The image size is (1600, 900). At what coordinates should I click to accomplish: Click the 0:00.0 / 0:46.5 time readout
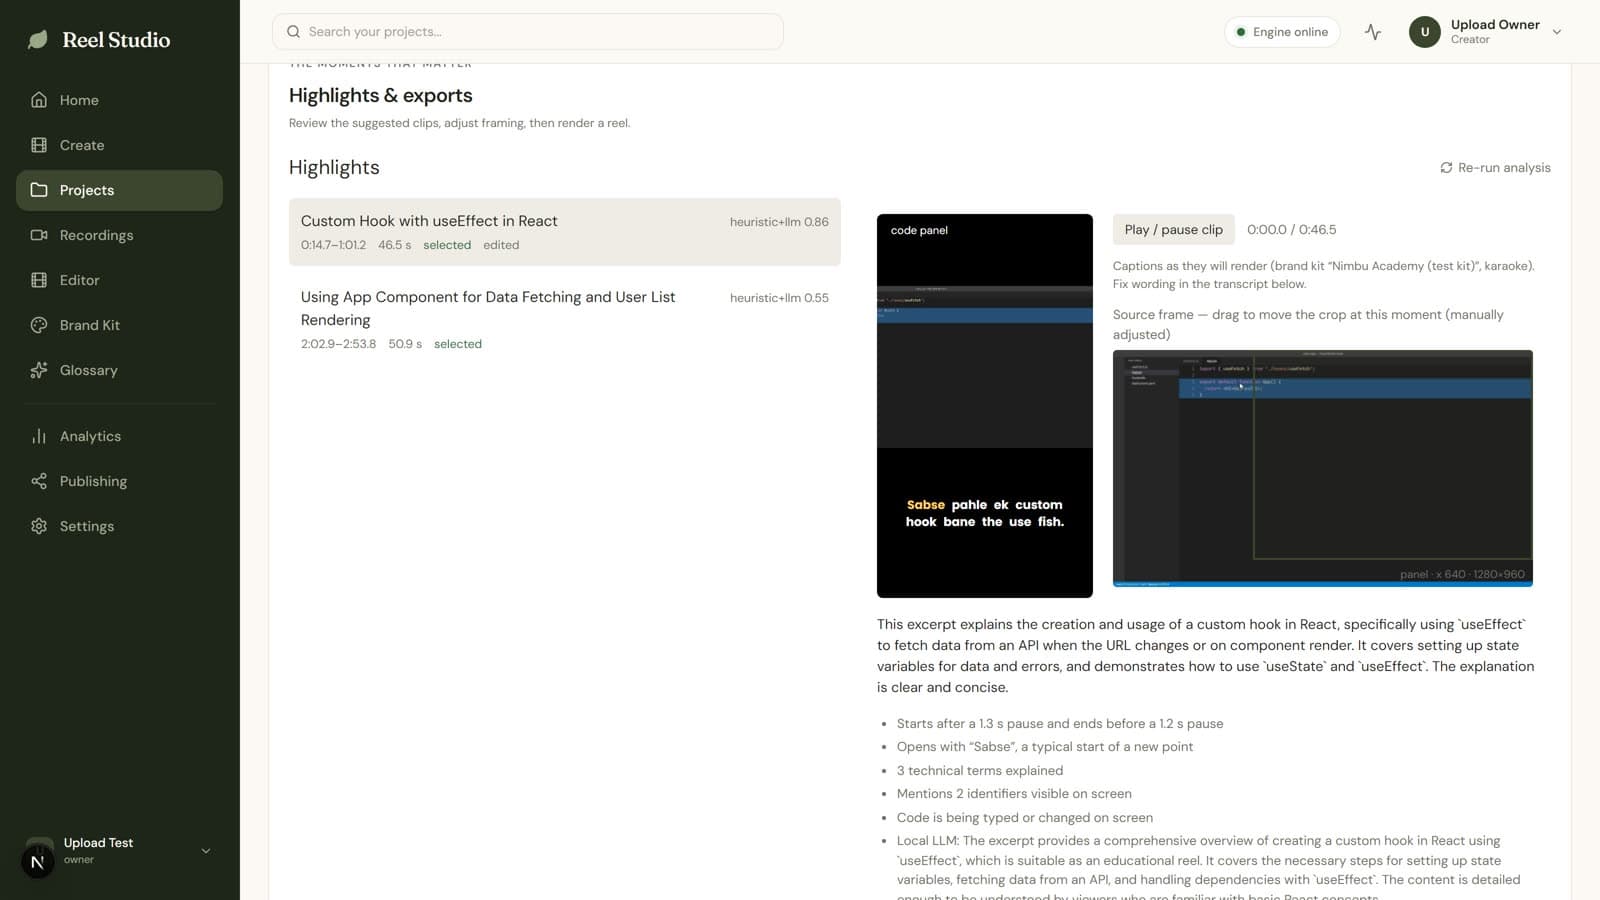[x=1291, y=229]
